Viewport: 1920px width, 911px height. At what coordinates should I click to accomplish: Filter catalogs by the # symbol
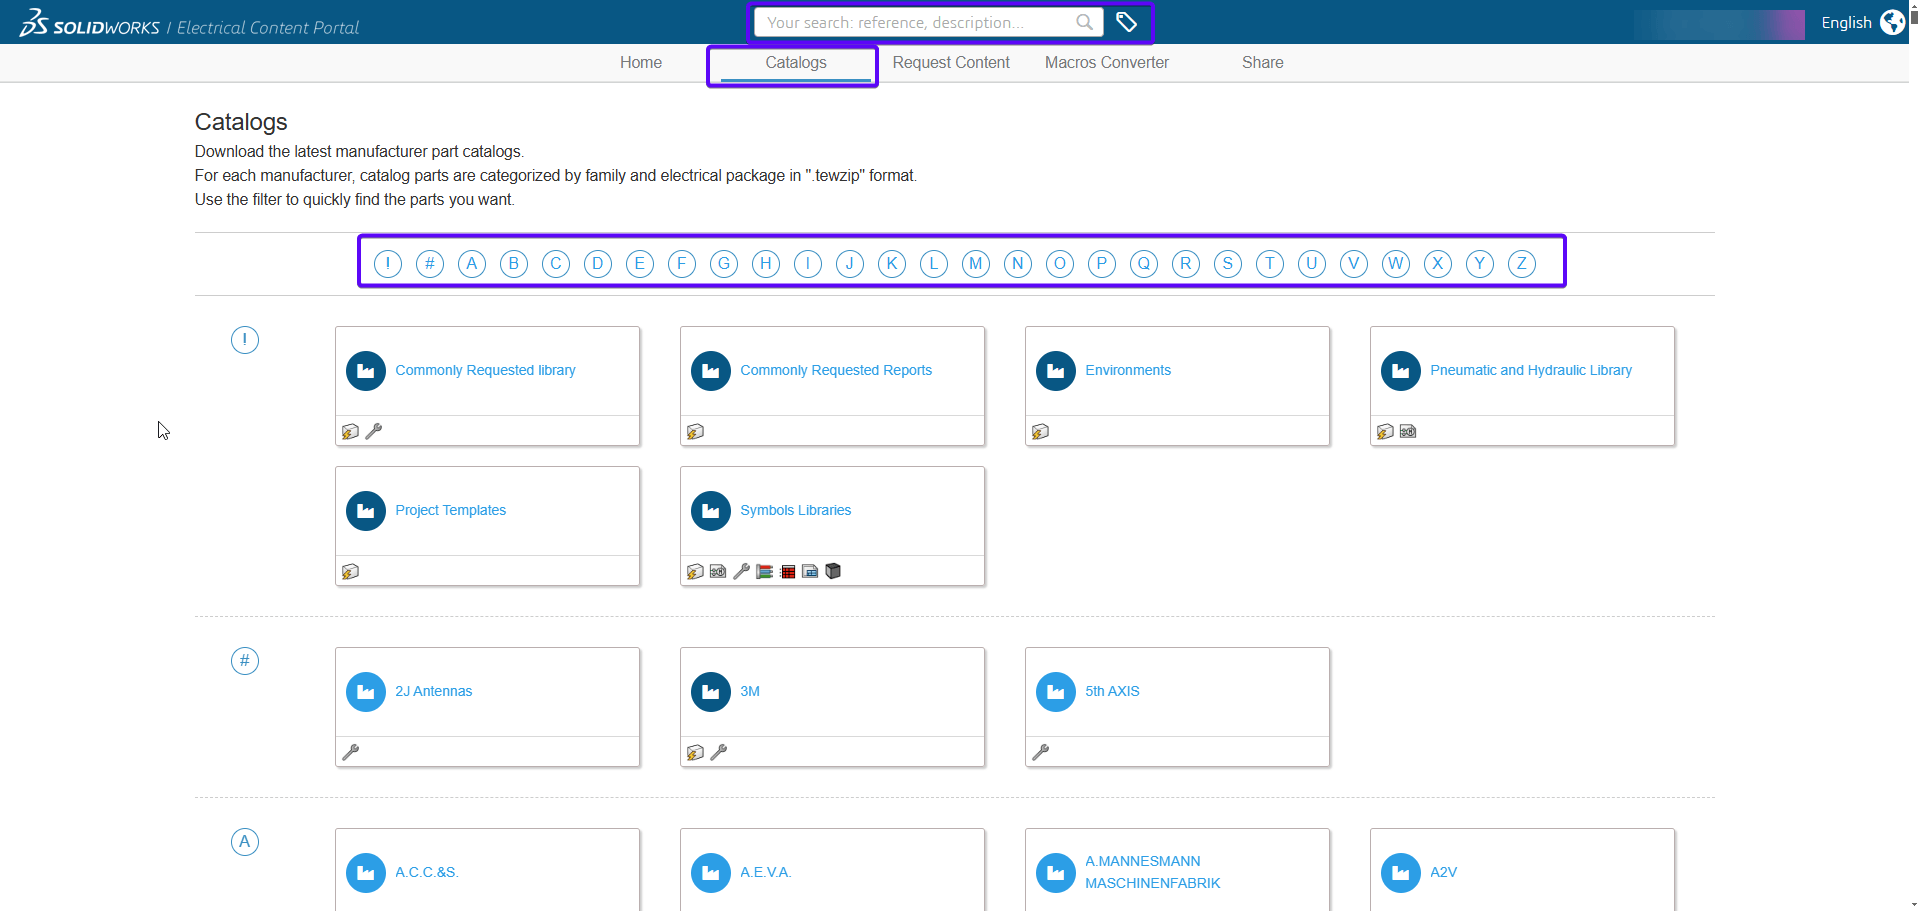[x=430, y=264]
